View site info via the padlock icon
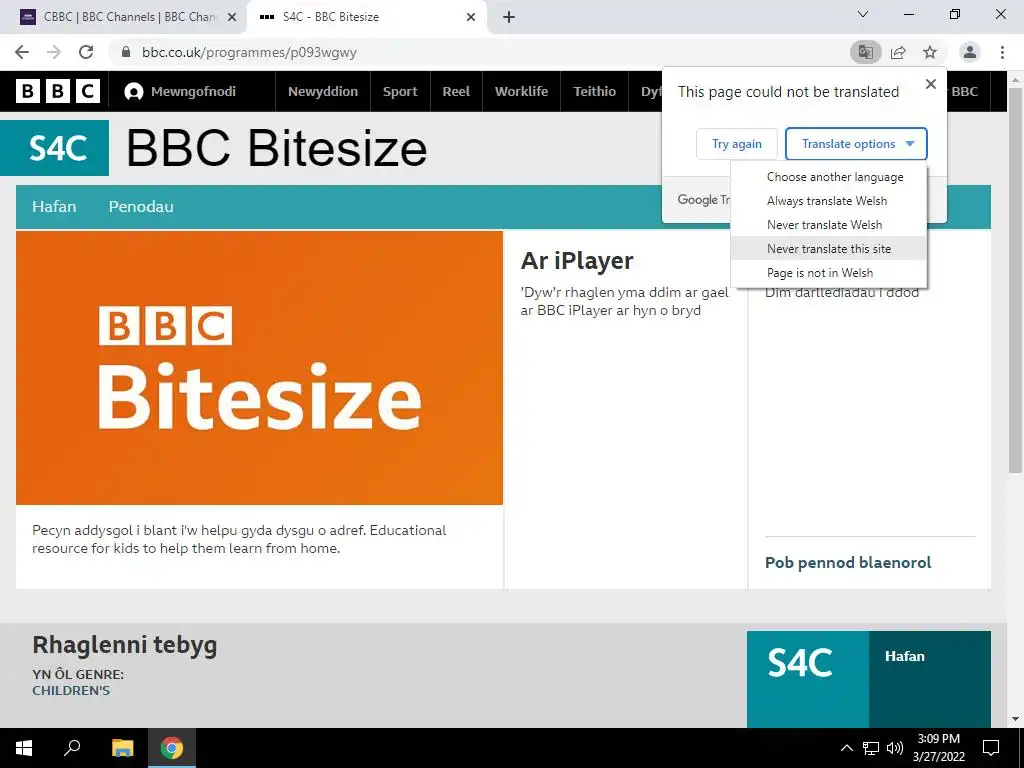The image size is (1024, 768). [x=126, y=52]
